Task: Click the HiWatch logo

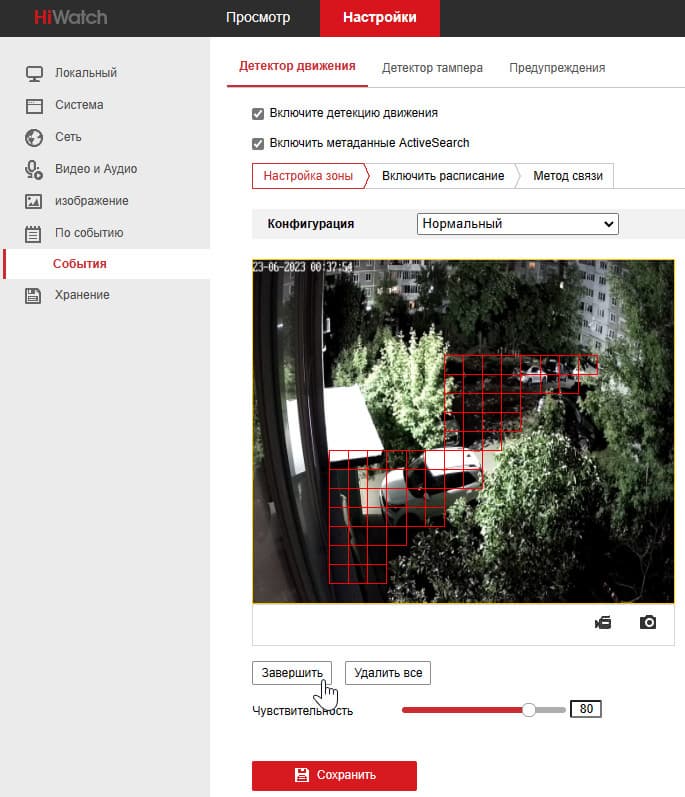Action: coord(71,17)
